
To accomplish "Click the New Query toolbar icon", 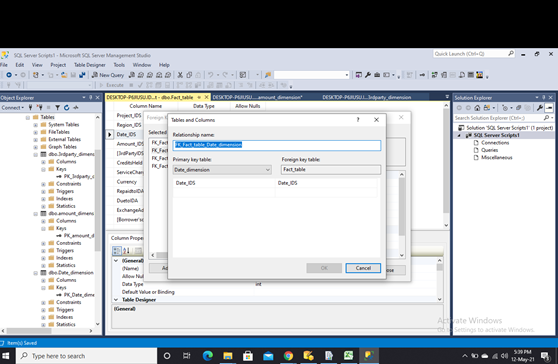I will (x=108, y=75).
